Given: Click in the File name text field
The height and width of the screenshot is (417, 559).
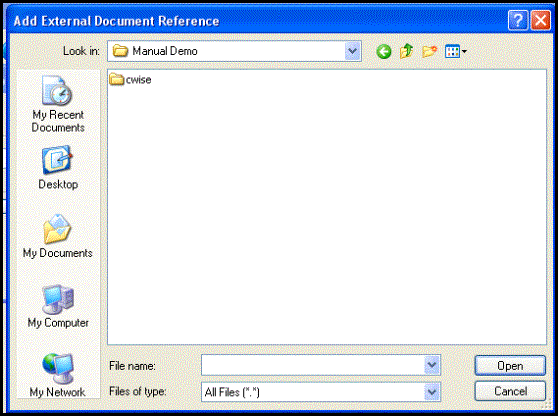Looking at the screenshot, I should click(313, 365).
